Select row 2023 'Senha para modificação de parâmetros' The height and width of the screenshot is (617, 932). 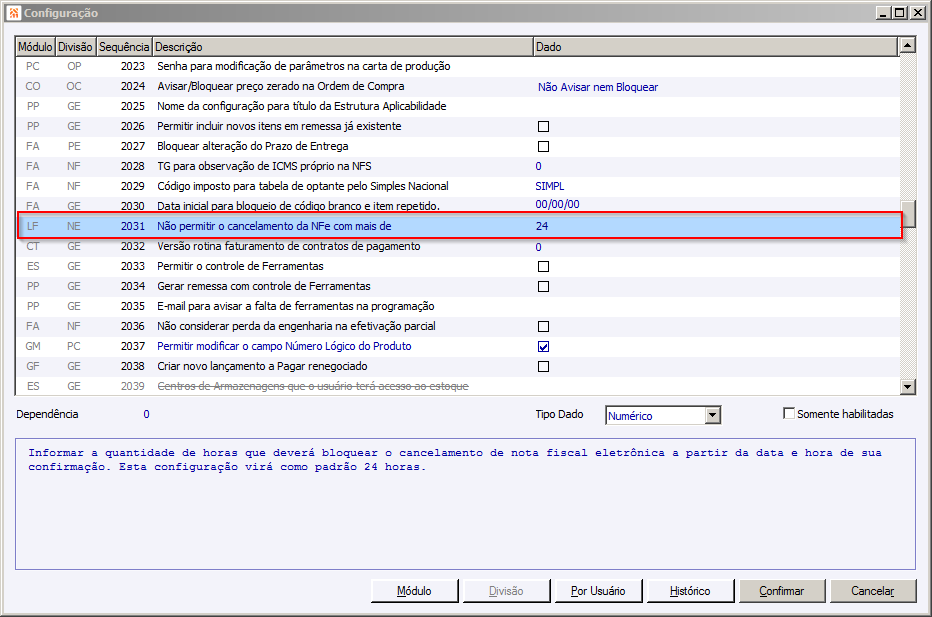(458, 67)
